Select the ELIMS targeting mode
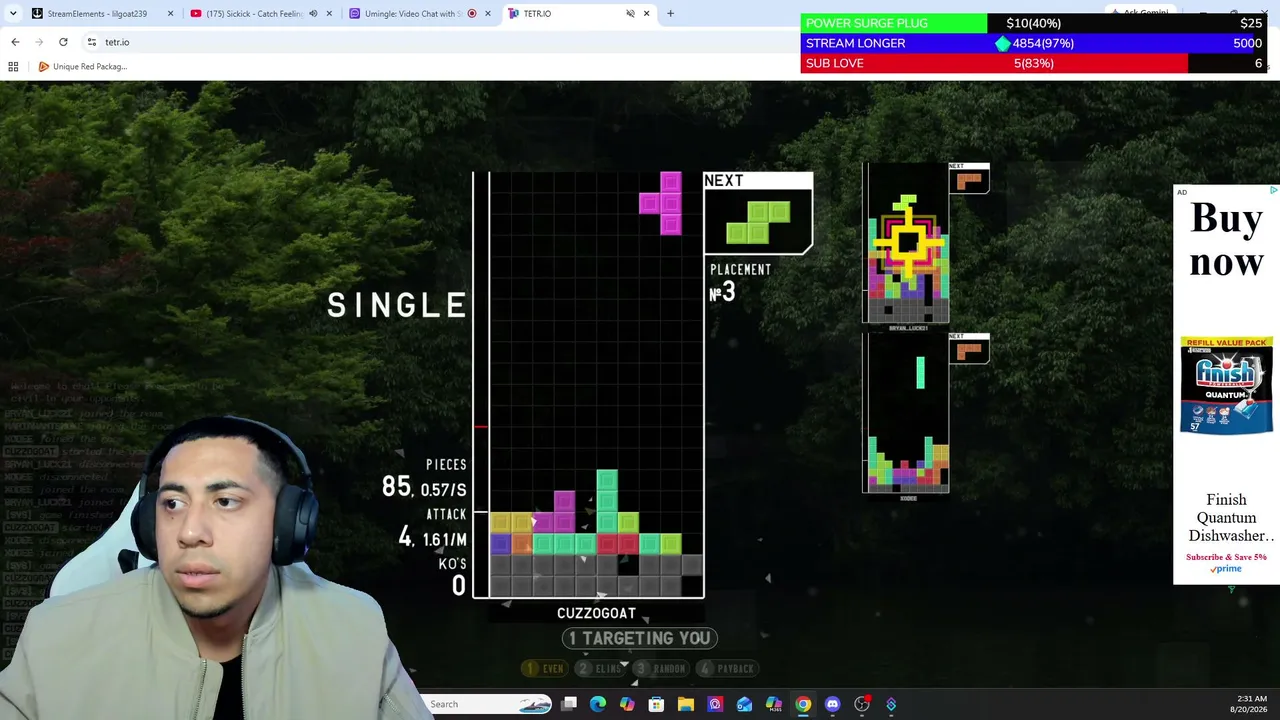Viewport: 1280px width, 720px height. point(601,668)
